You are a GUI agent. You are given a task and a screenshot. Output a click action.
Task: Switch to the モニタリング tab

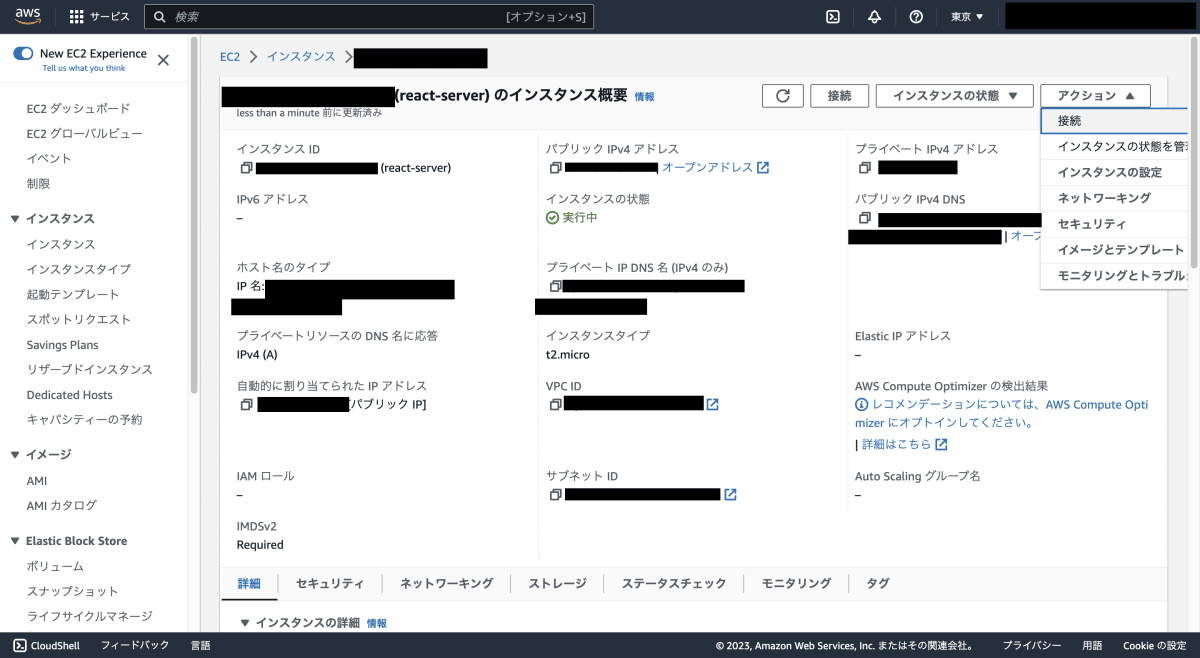(796, 584)
